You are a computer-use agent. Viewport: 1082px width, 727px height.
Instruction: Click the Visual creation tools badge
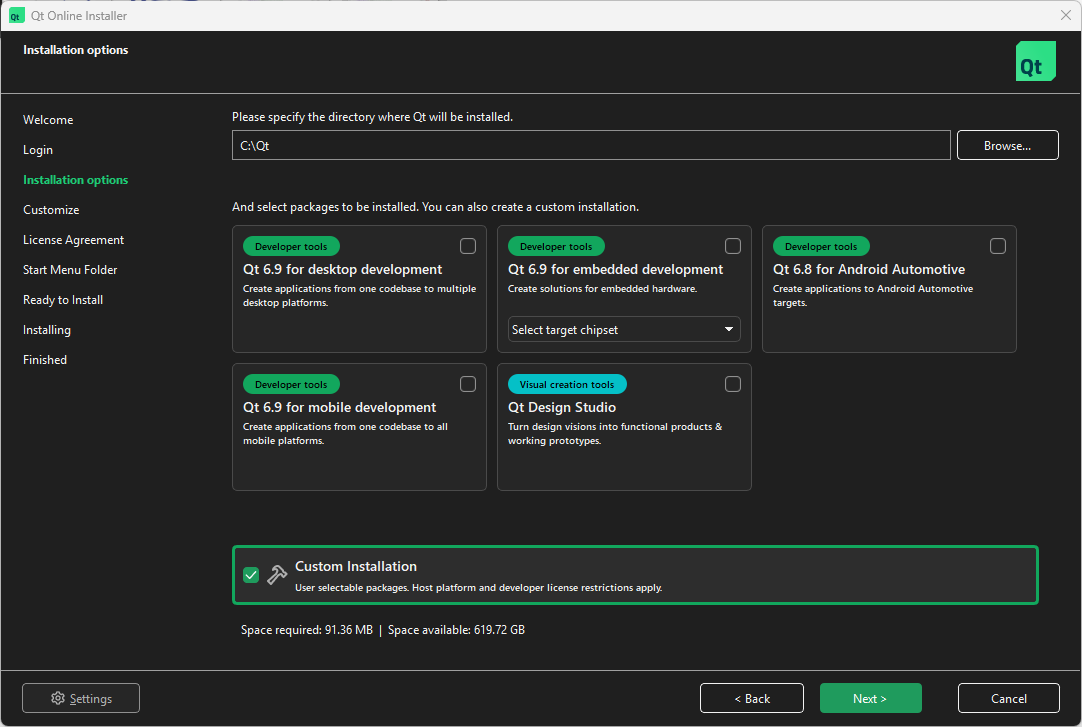[567, 384]
